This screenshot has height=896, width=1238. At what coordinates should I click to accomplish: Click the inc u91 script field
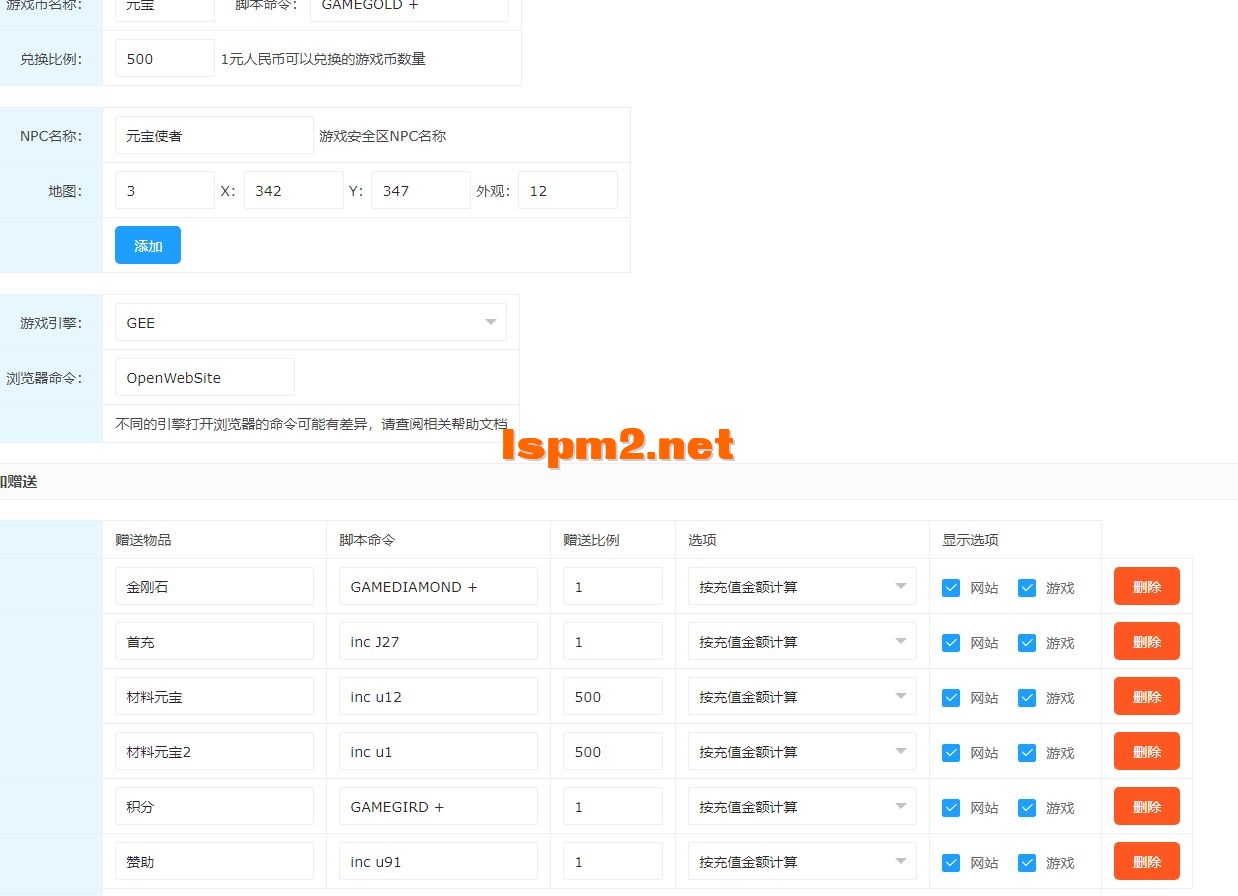click(x=438, y=861)
